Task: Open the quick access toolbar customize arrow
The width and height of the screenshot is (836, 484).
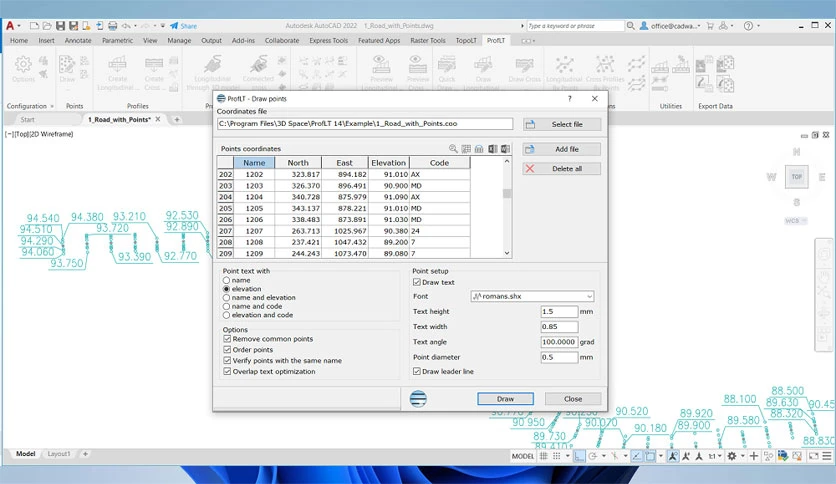Action: [x=163, y=26]
